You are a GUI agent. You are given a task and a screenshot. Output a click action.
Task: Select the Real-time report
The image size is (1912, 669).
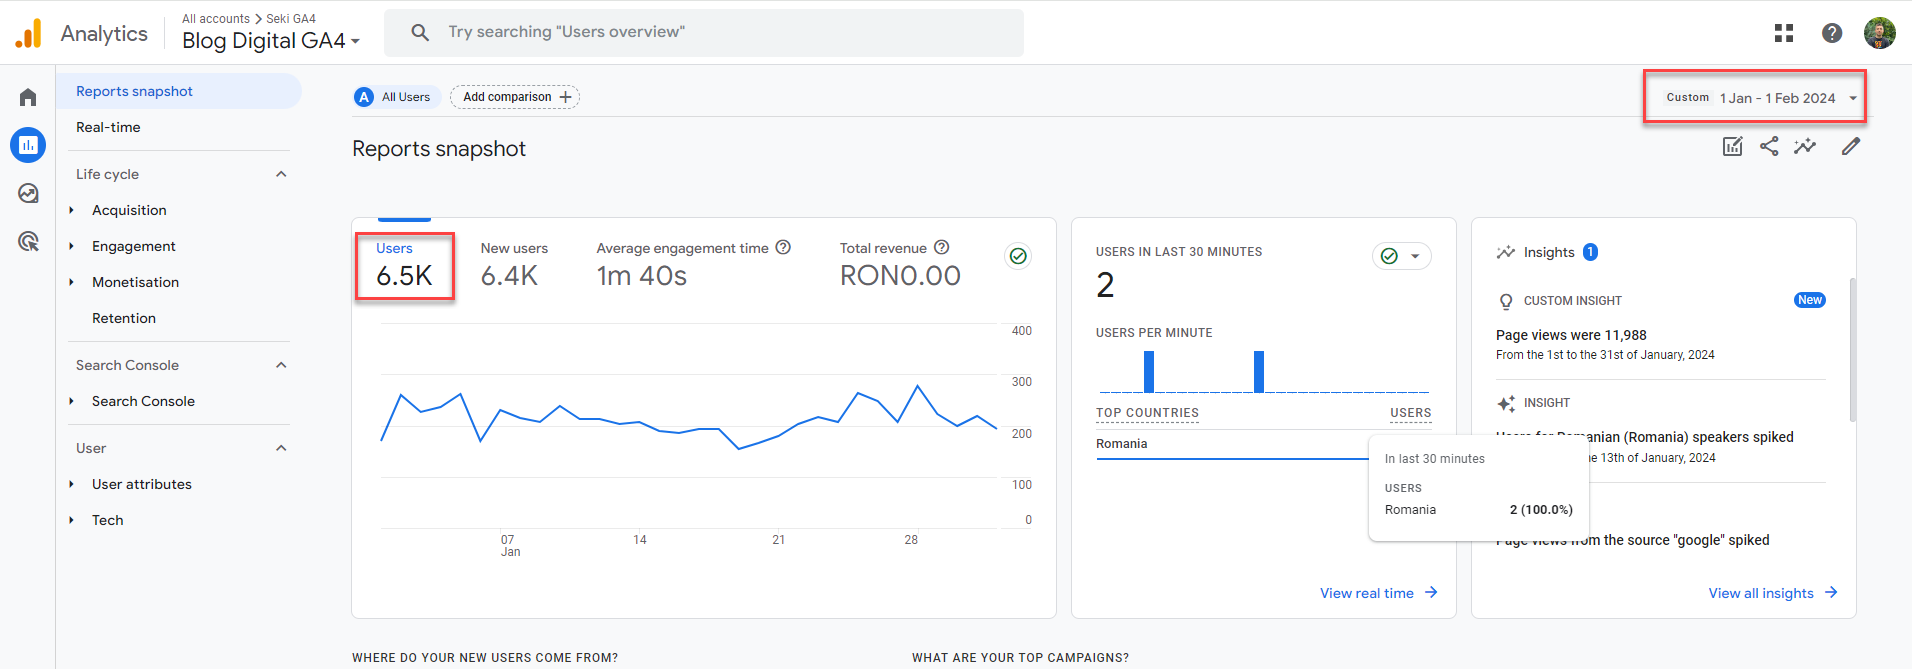pos(108,127)
